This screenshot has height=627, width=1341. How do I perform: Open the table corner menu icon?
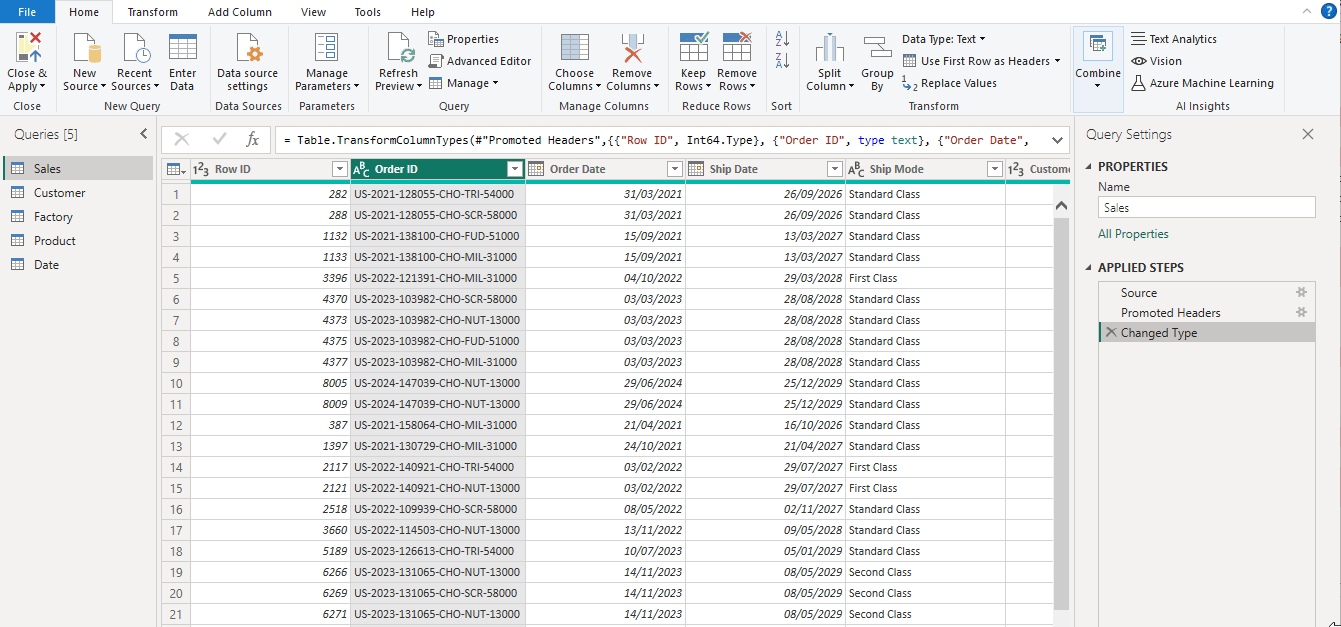[x=174, y=169]
